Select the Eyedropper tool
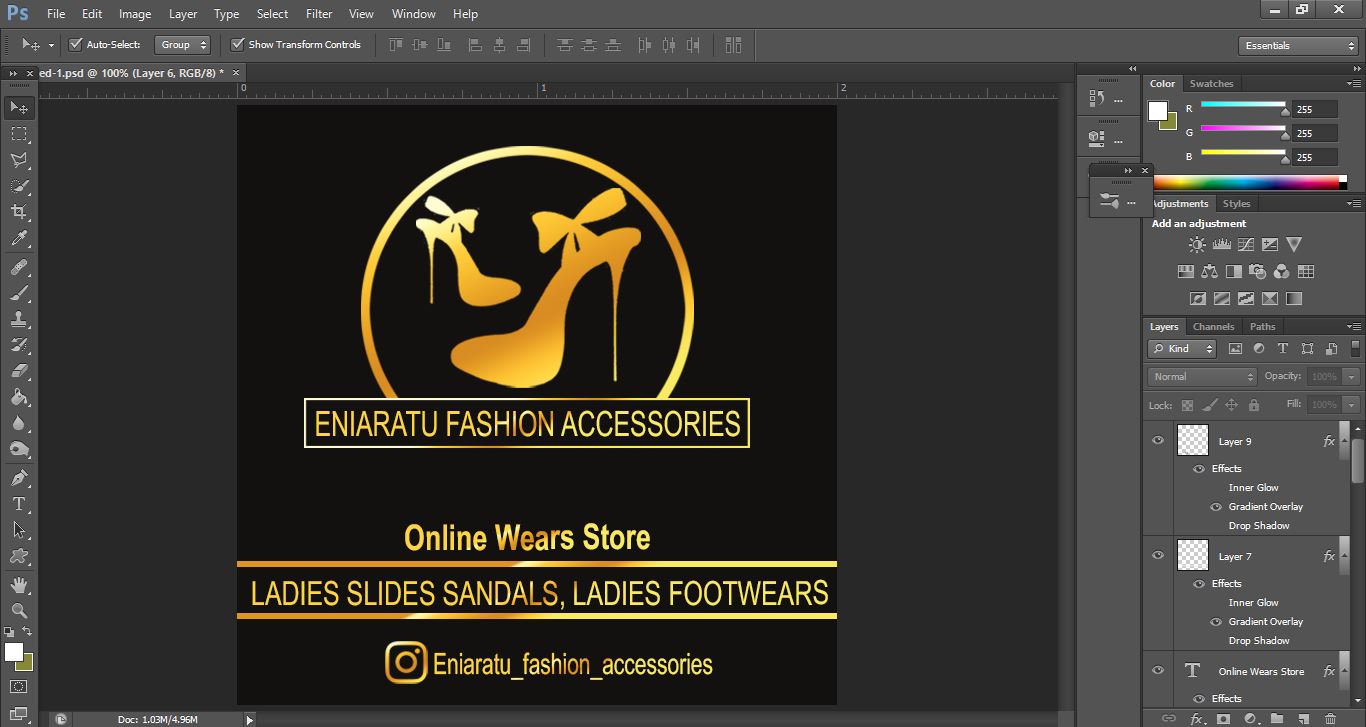 tap(19, 238)
